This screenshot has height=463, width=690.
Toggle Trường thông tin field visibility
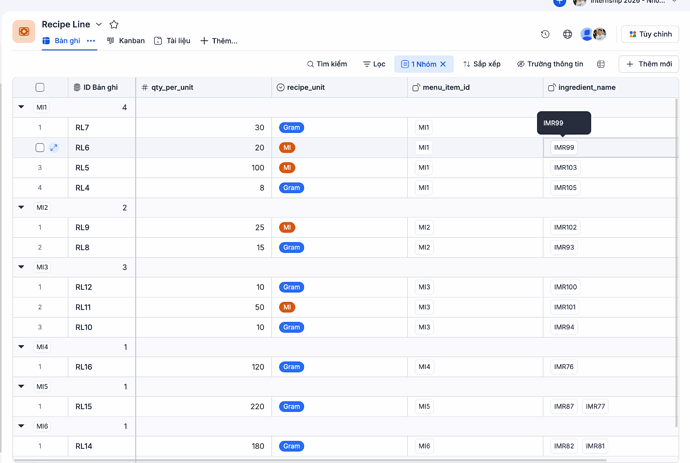[x=550, y=64]
